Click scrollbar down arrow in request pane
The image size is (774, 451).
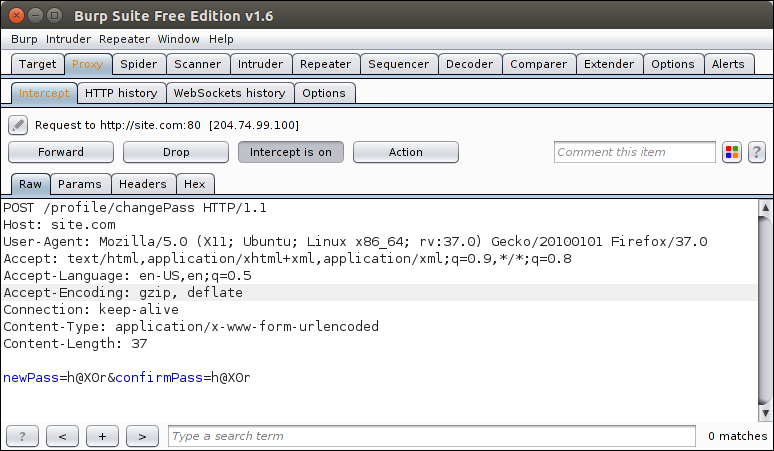[x=765, y=413]
